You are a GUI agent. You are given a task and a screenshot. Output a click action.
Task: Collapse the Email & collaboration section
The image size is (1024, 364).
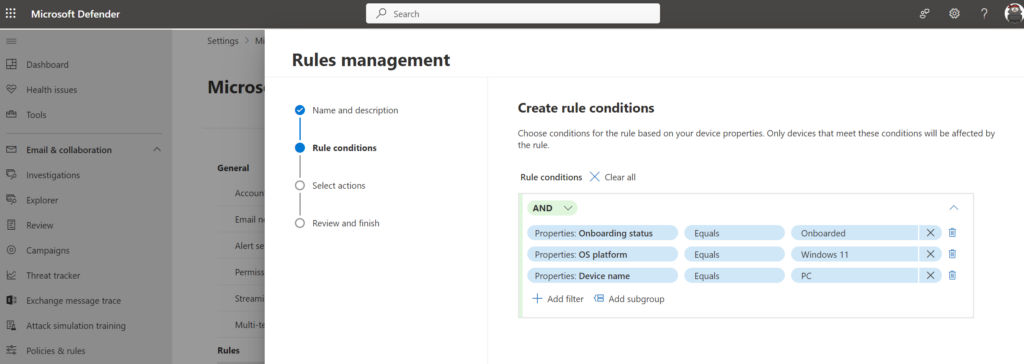tap(157, 150)
